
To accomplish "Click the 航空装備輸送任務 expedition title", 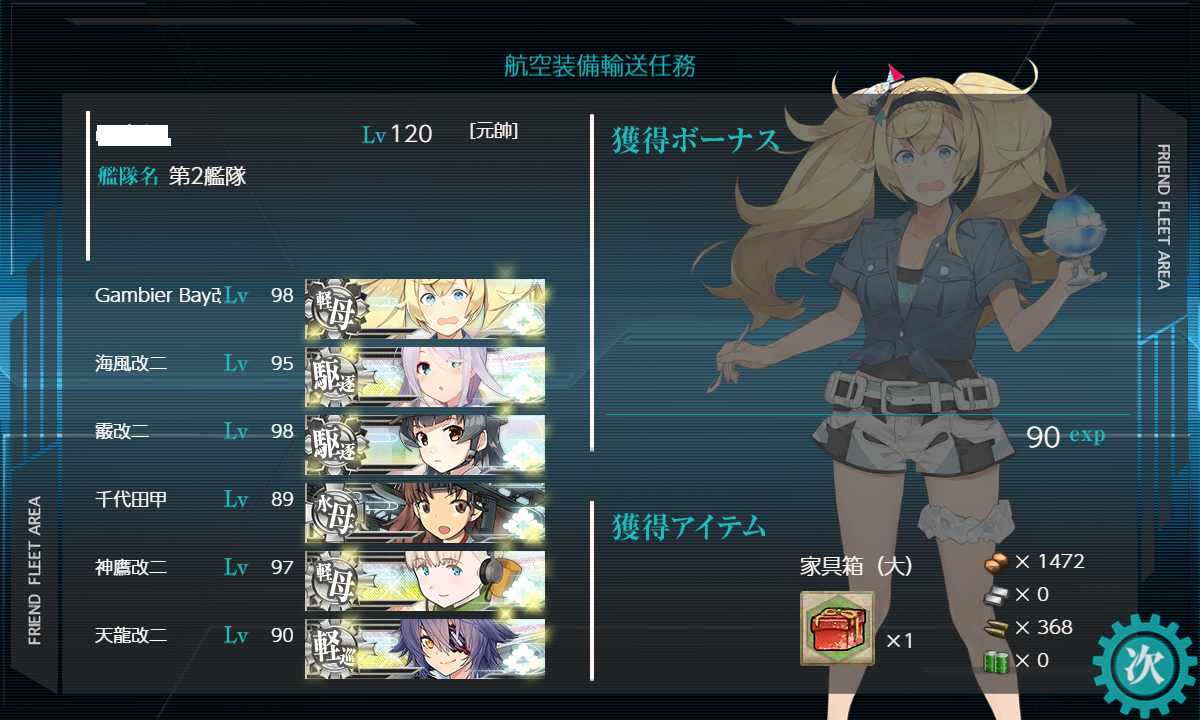I will [600, 67].
